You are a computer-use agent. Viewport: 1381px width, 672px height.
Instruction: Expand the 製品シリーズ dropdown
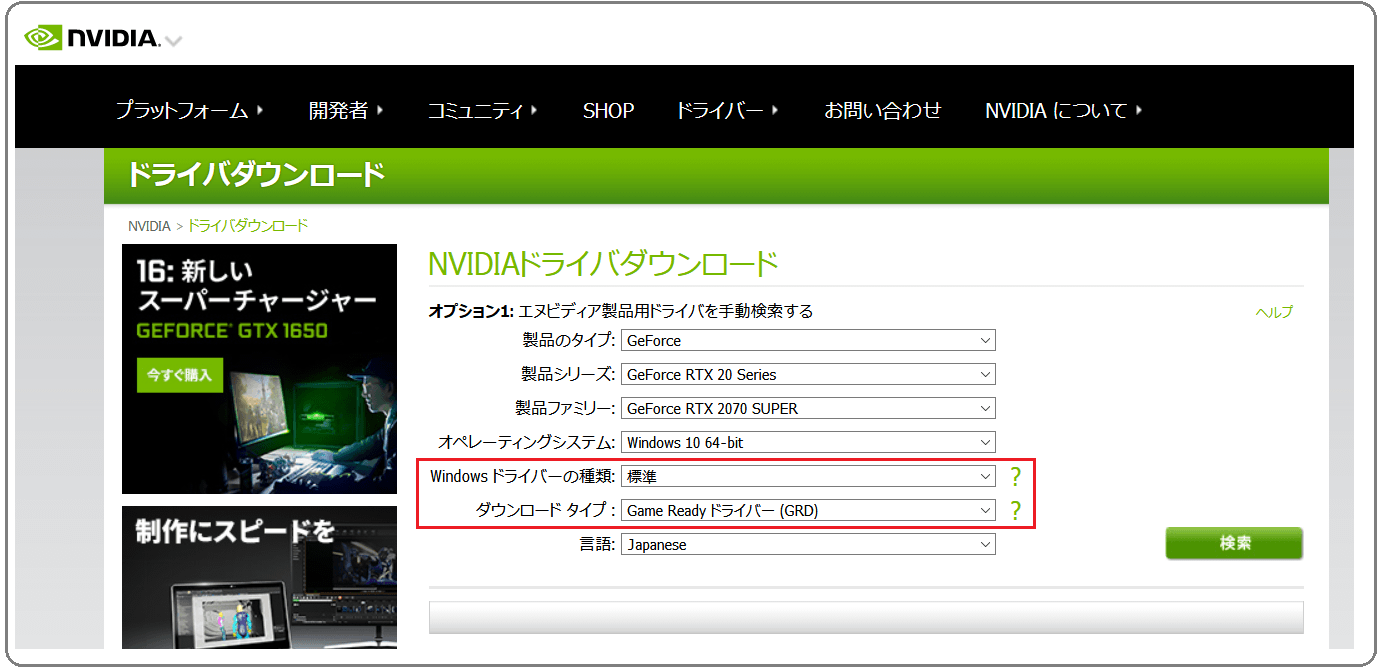[x=808, y=375]
